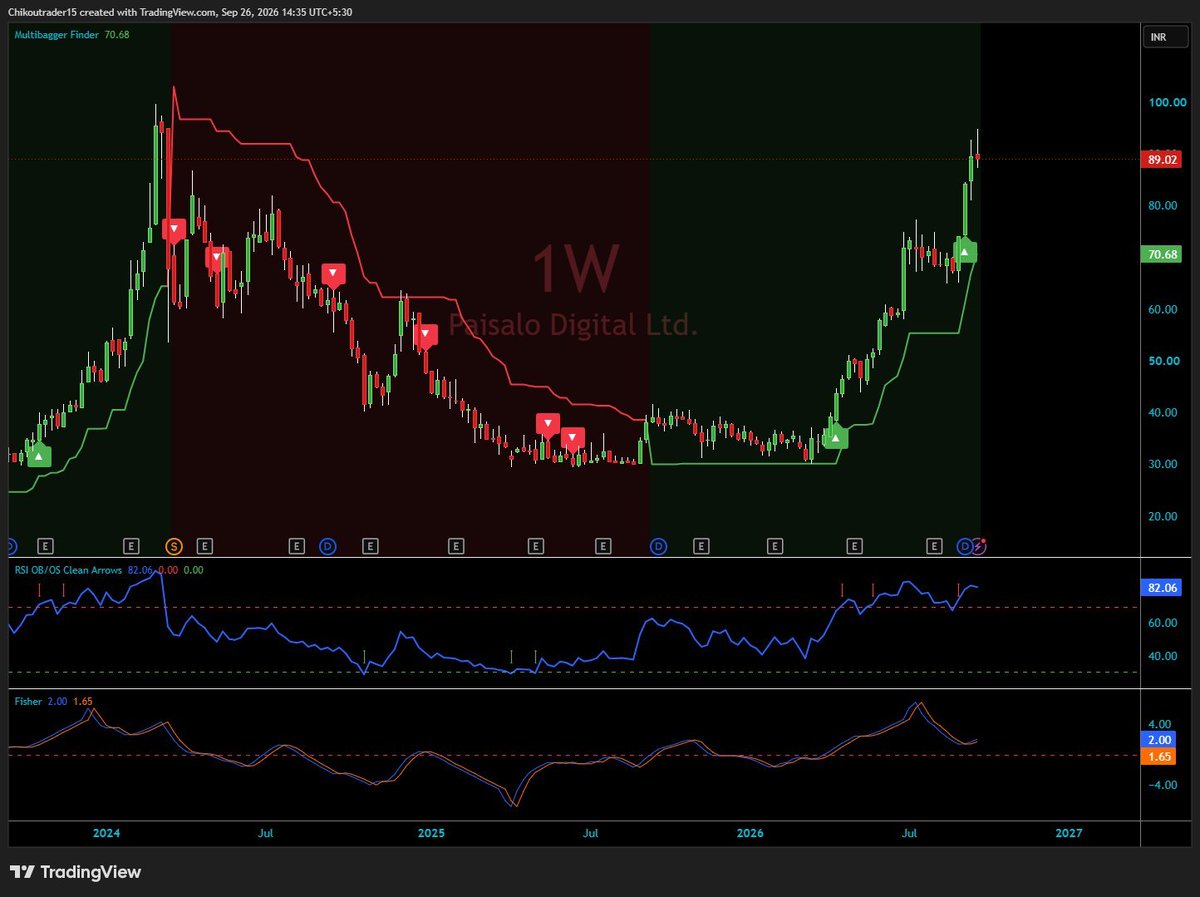
Task: Click the -4.00 Fisher axis value
Action: pyautogui.click(x=1163, y=785)
